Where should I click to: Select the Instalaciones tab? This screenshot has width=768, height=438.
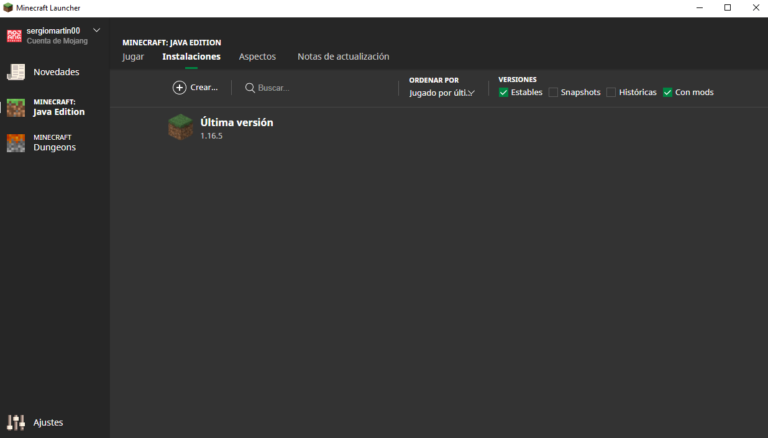[192, 57]
